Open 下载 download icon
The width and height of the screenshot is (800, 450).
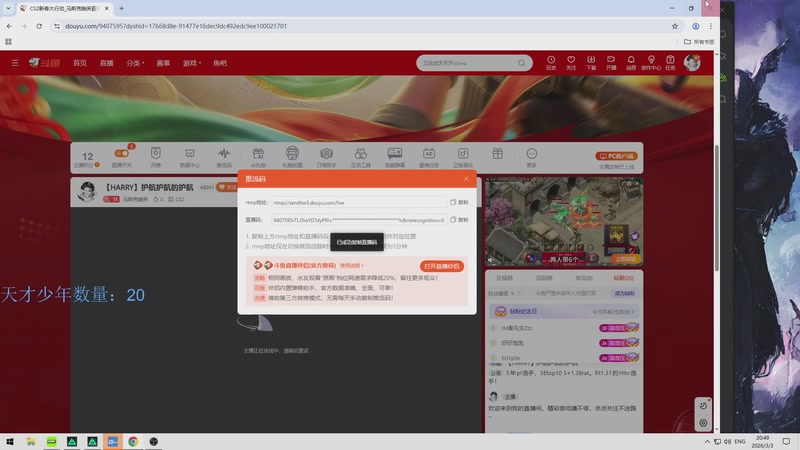(591, 63)
